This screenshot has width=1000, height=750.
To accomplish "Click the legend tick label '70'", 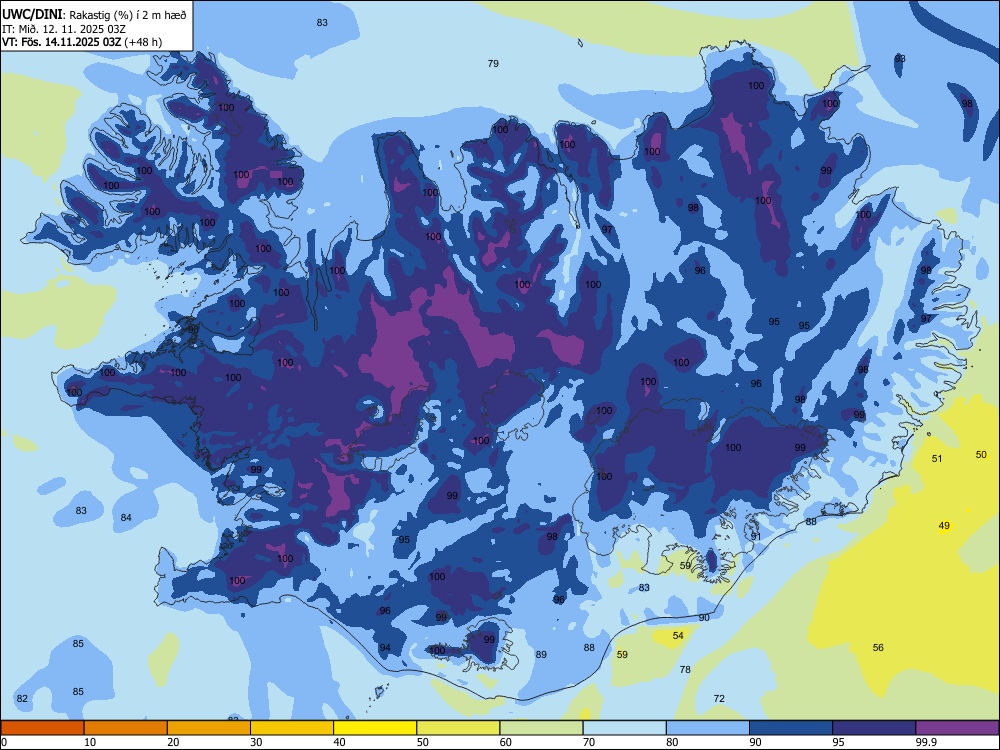I will click(x=589, y=742).
